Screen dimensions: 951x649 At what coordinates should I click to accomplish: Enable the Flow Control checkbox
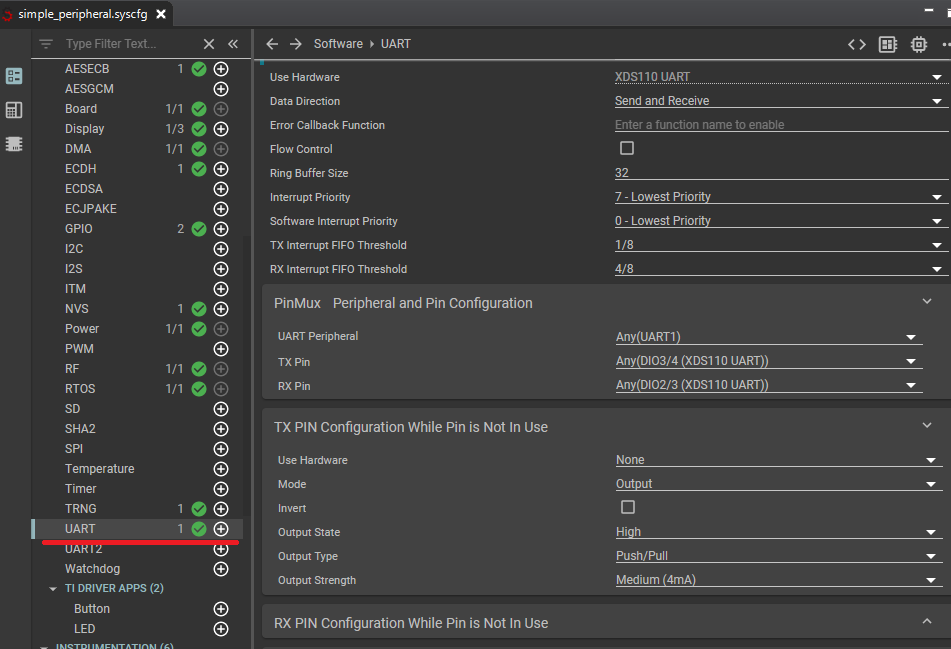tap(627, 148)
